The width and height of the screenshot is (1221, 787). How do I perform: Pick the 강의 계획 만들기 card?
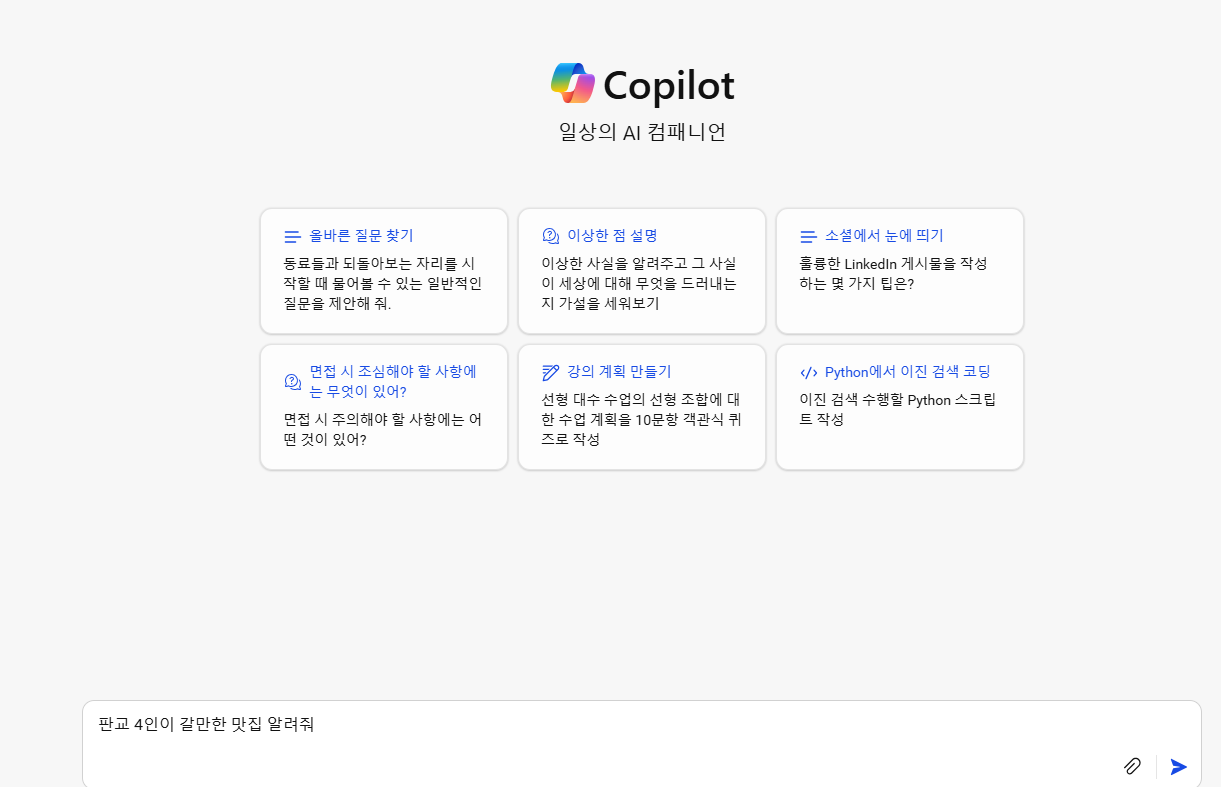[x=642, y=407]
